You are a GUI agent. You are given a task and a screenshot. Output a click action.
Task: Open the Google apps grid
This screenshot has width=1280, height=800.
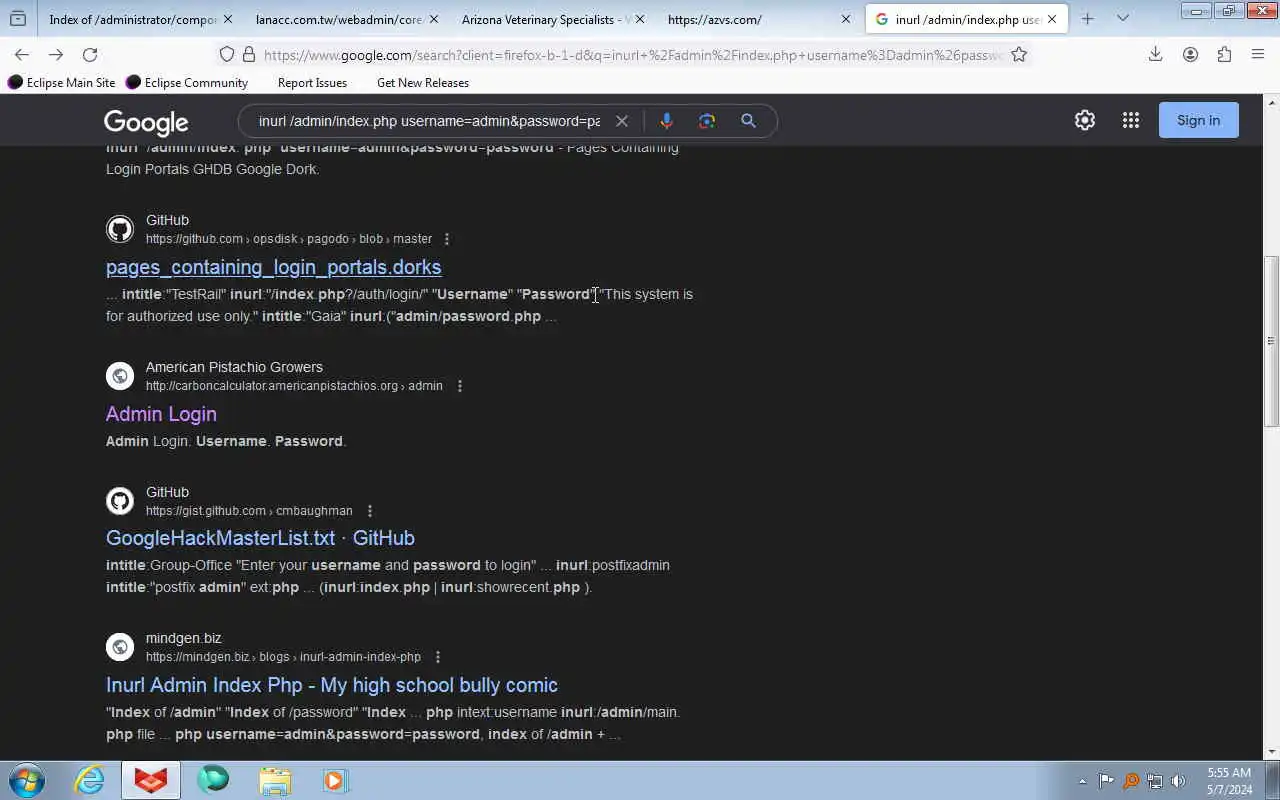pos(1131,120)
